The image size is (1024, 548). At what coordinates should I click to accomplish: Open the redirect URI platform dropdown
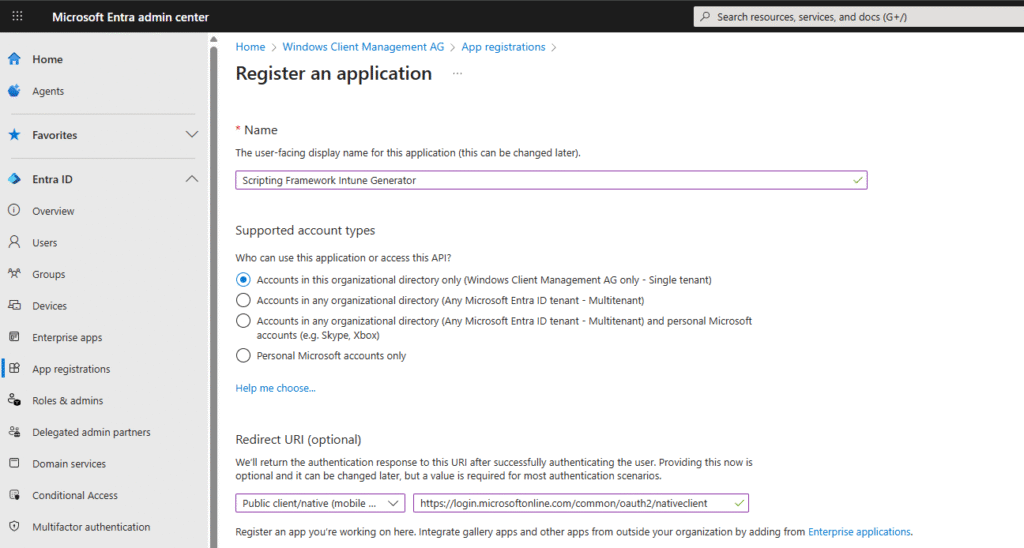(x=320, y=503)
